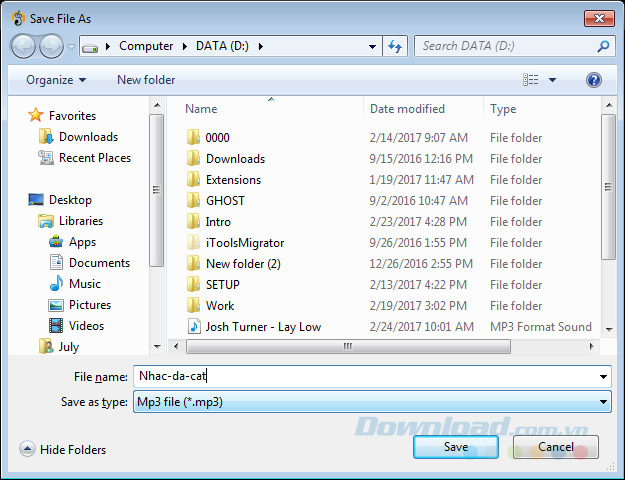Sort by the Date modified column

[x=408, y=109]
